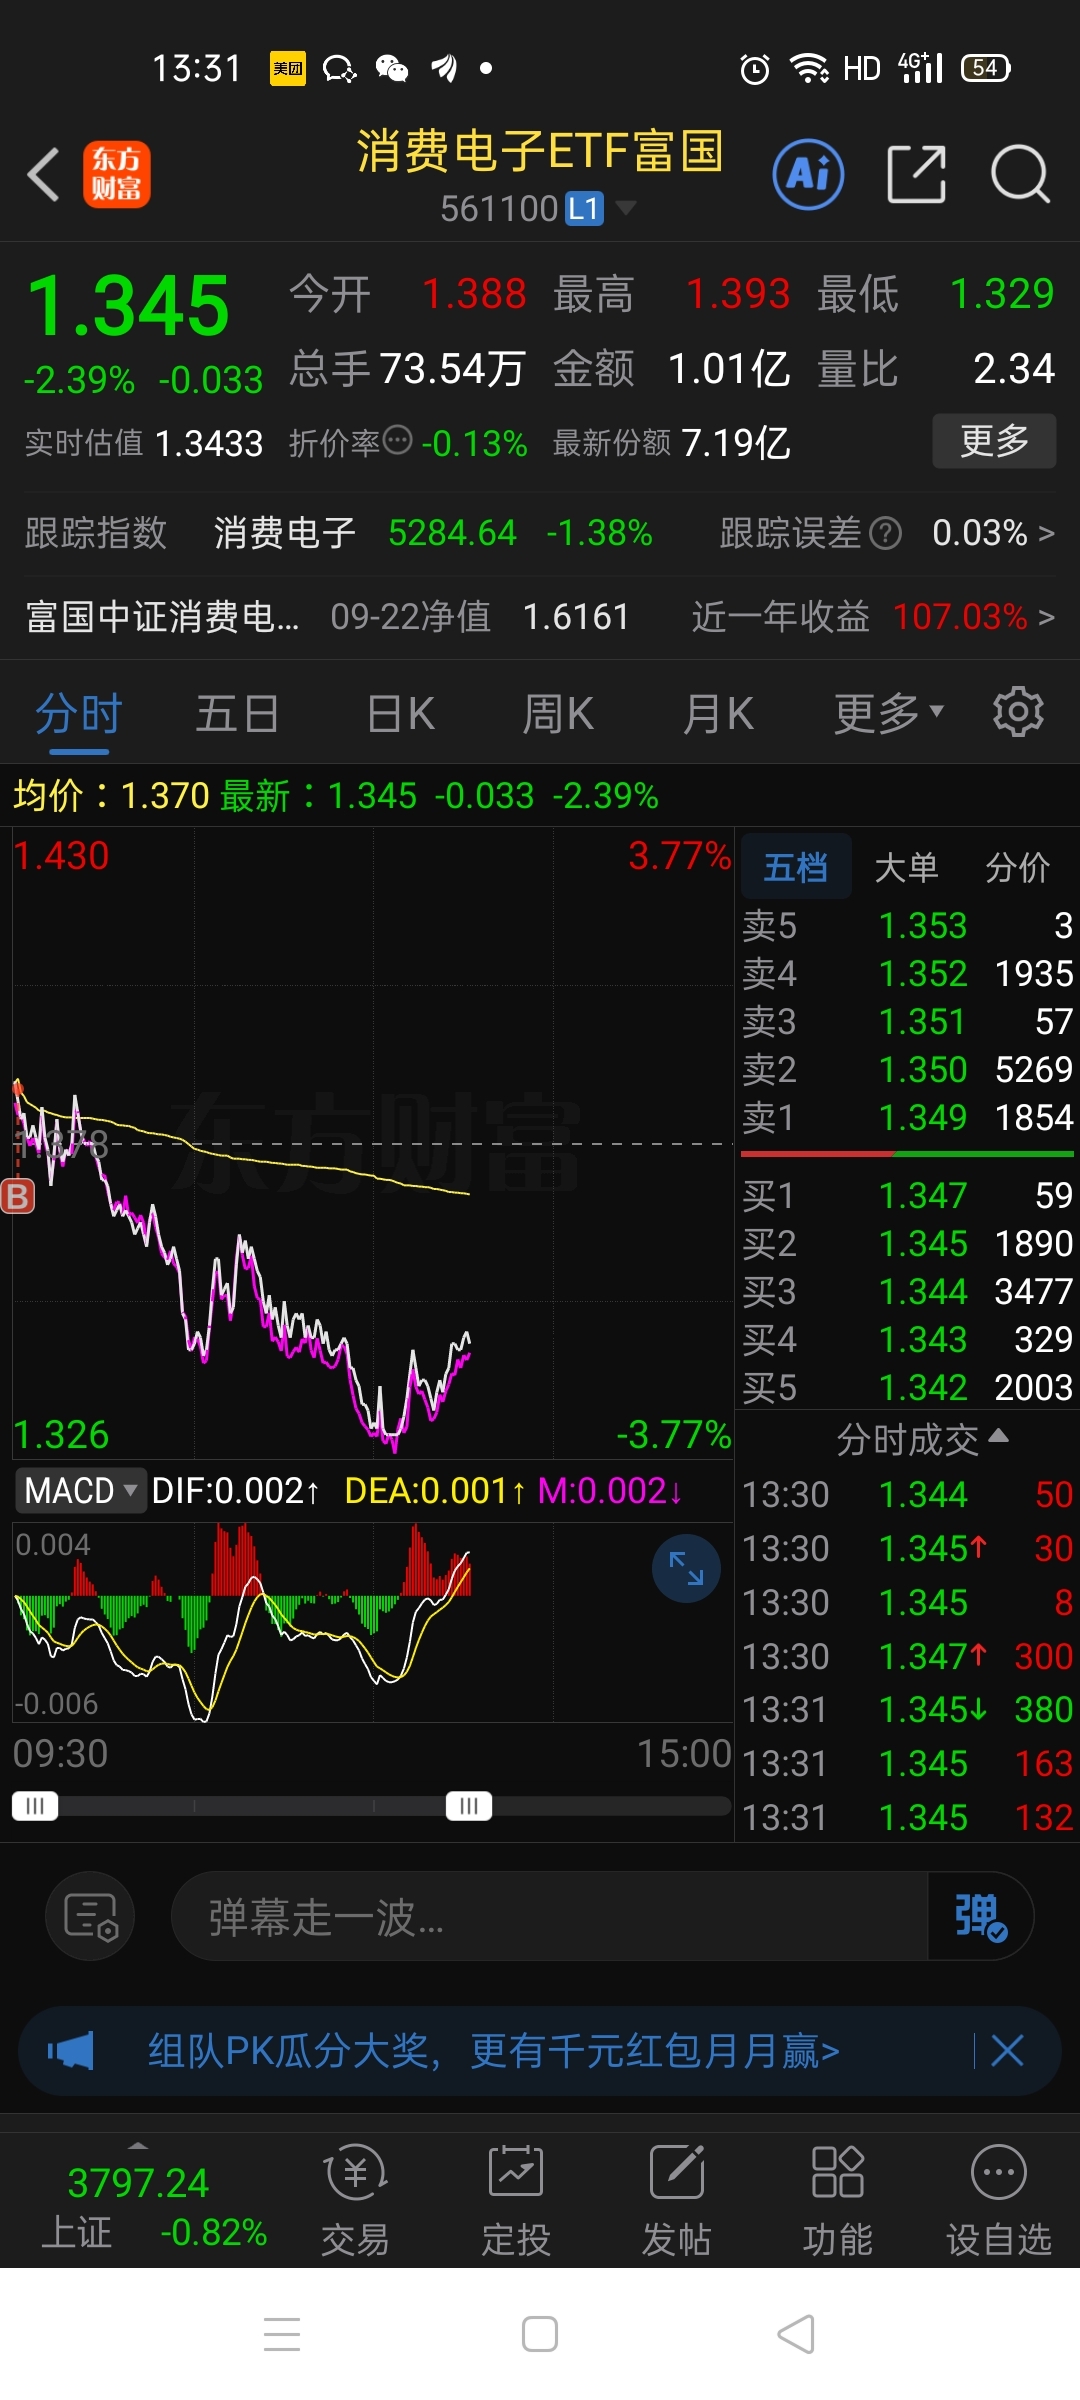Image resolution: width=1080 pixels, height=2400 pixels.
Task: Switch to the 分时 chart tab
Action: [x=78, y=714]
